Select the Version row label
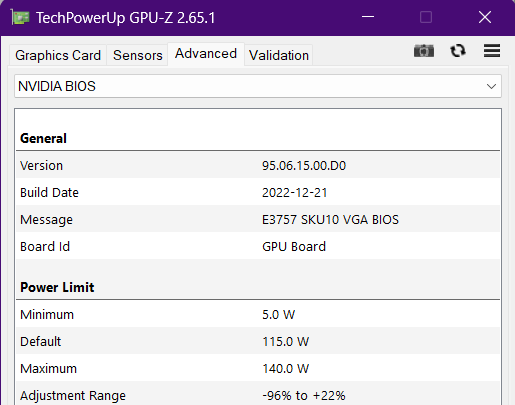Screen dimensions: 515x405 click(41, 166)
